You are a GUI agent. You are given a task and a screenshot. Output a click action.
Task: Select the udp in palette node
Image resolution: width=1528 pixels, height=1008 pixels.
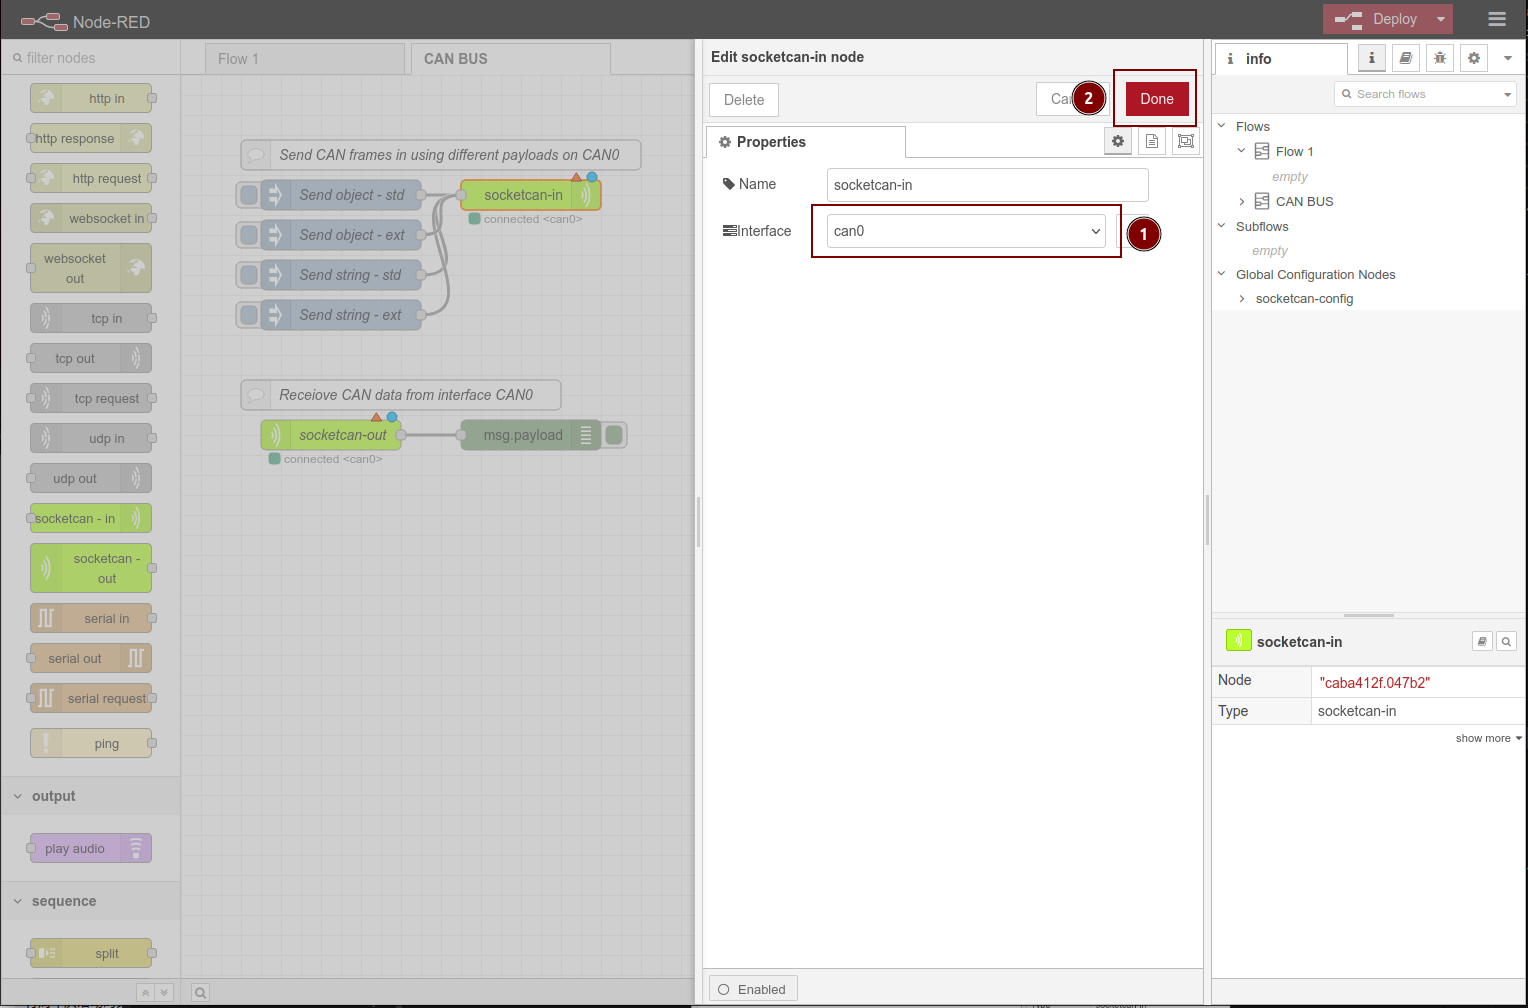[x=91, y=438]
